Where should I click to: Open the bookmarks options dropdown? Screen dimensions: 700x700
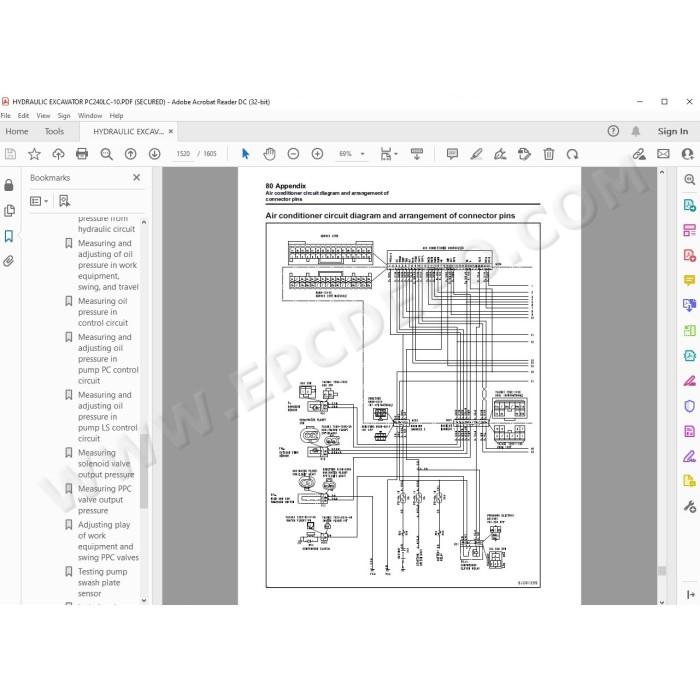[x=39, y=201]
